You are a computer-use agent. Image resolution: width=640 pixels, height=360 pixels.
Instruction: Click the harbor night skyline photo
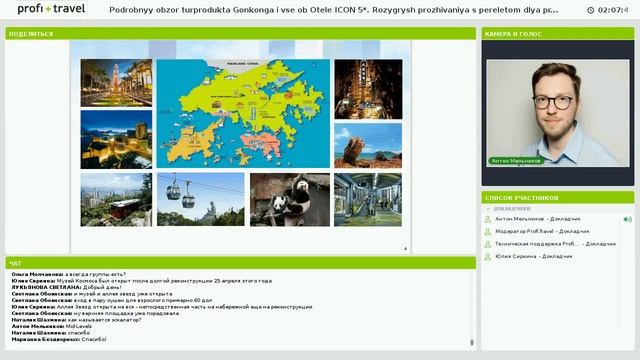[116, 140]
